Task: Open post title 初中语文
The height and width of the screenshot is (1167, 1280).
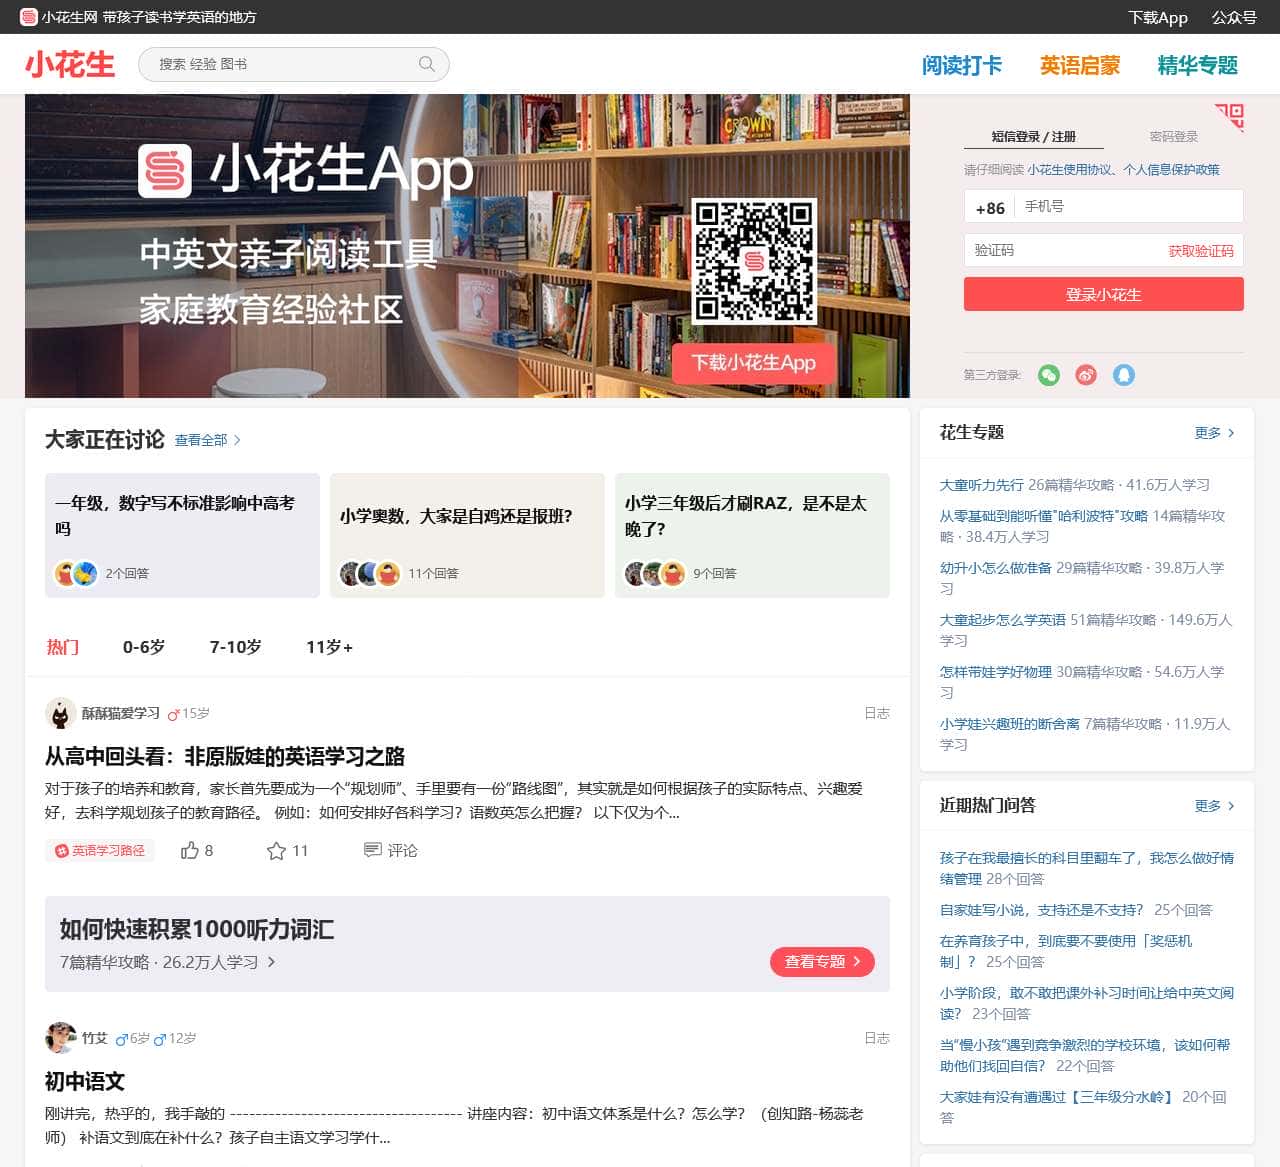Action: click(85, 1081)
